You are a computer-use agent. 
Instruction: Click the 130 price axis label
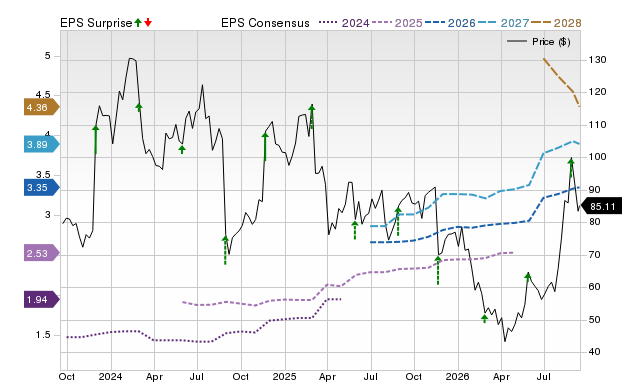pos(597,60)
